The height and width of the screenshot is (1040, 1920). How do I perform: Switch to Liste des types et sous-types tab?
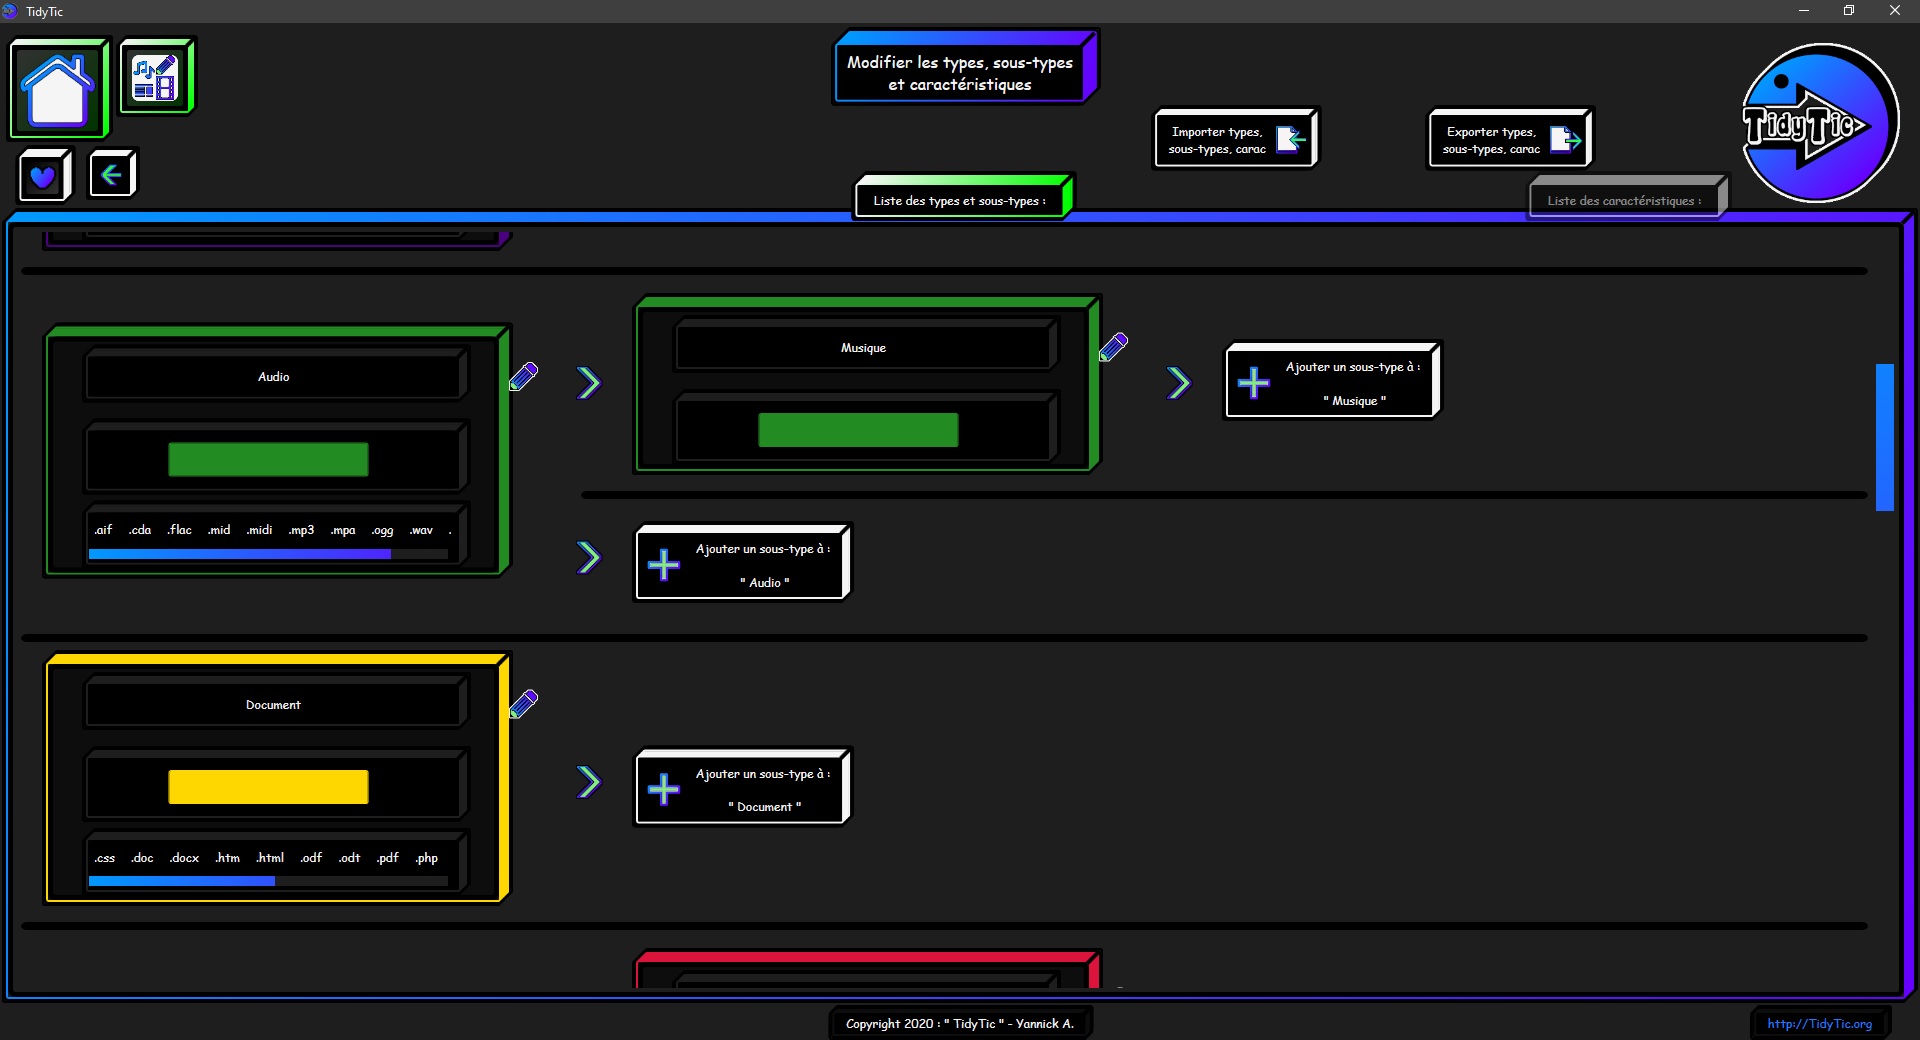pos(963,197)
